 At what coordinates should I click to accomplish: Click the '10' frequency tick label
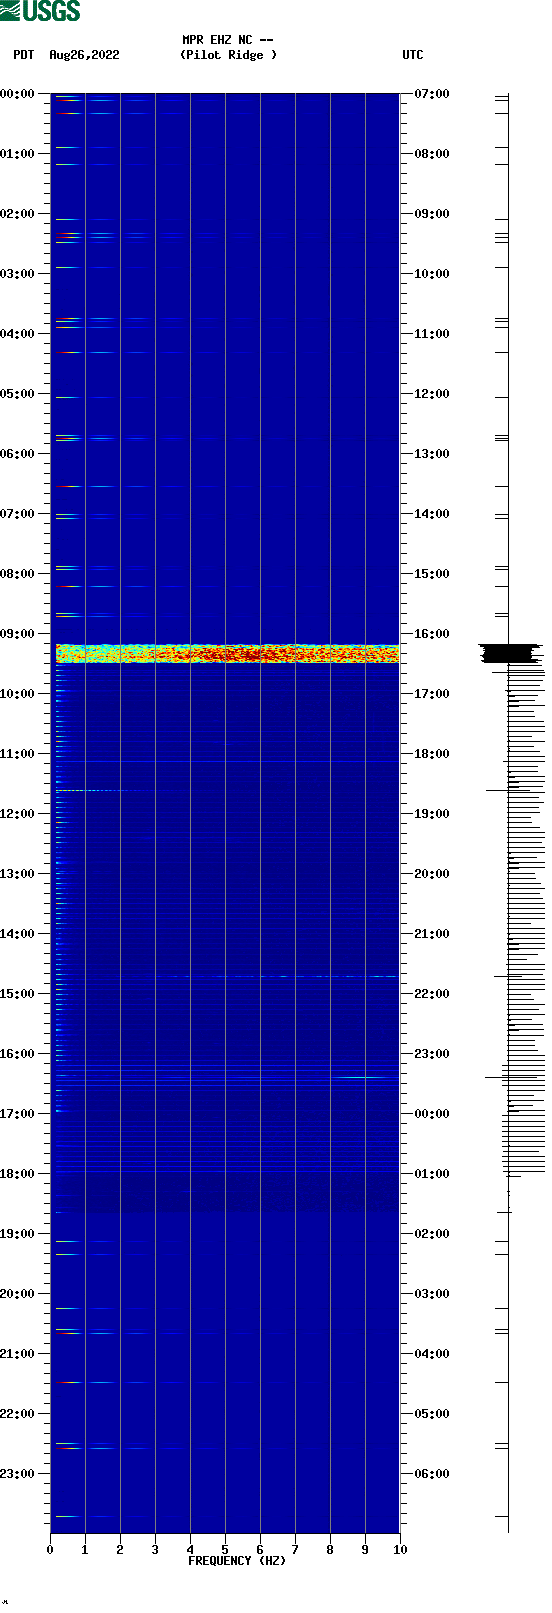(x=400, y=1550)
